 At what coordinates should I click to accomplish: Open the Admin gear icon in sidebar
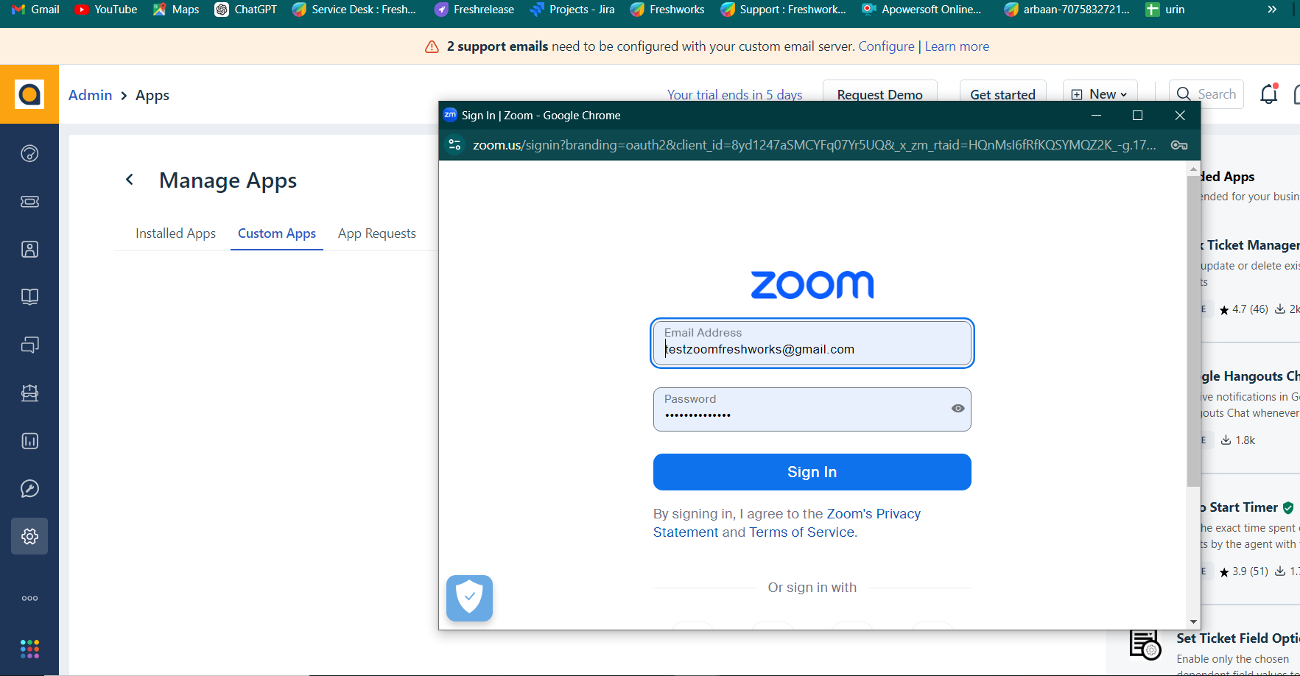pos(30,537)
